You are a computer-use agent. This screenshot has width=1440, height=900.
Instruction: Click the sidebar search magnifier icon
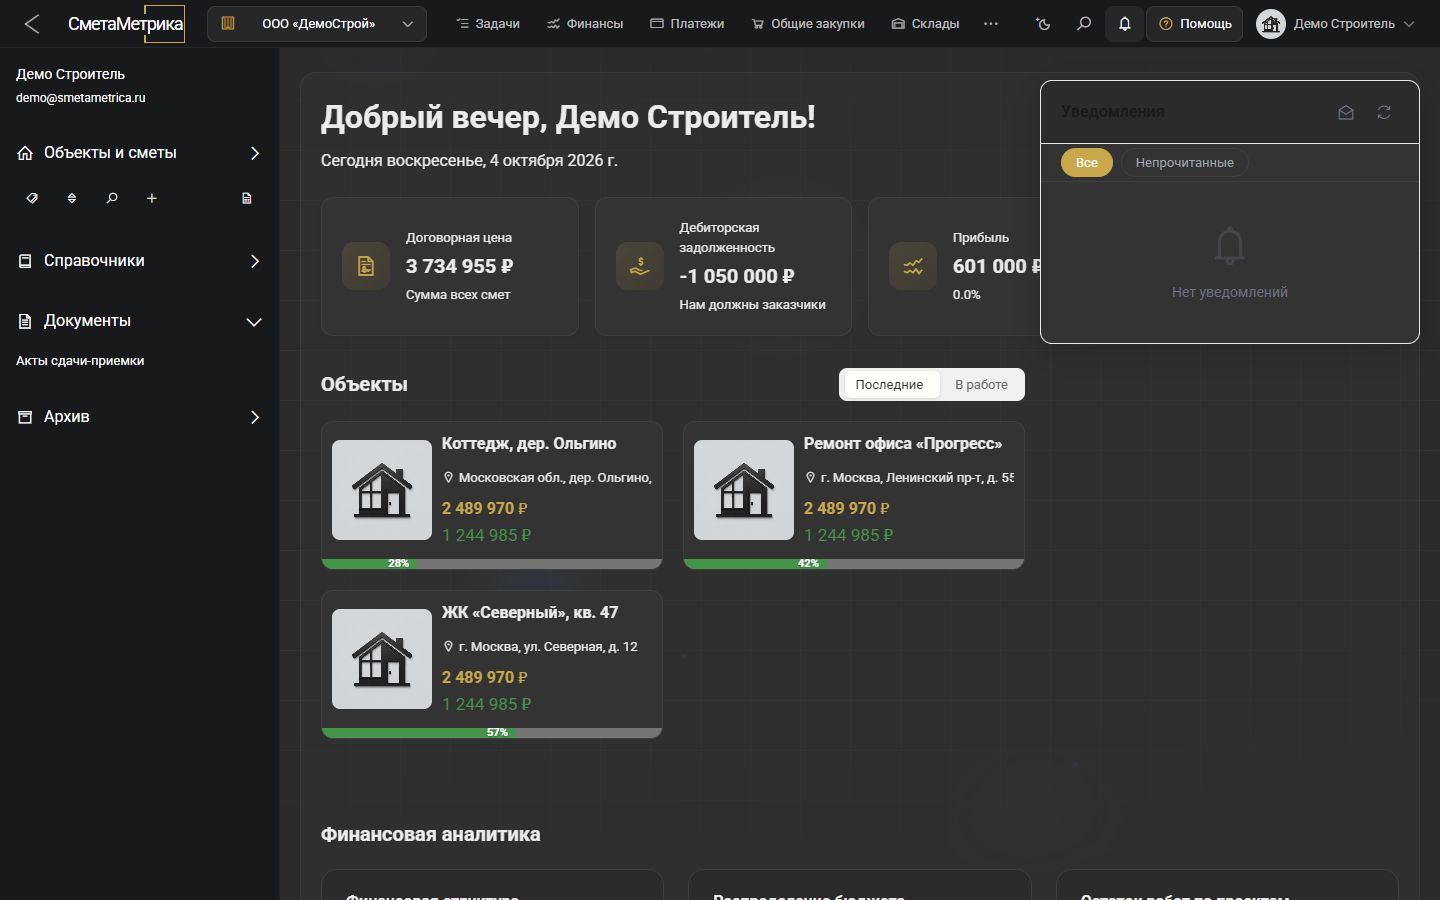[112, 198]
